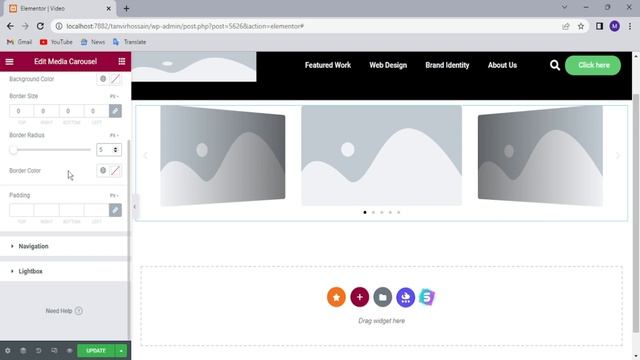Click the orange star favorites icon
Image resolution: width=640 pixels, height=360 pixels.
(336, 297)
